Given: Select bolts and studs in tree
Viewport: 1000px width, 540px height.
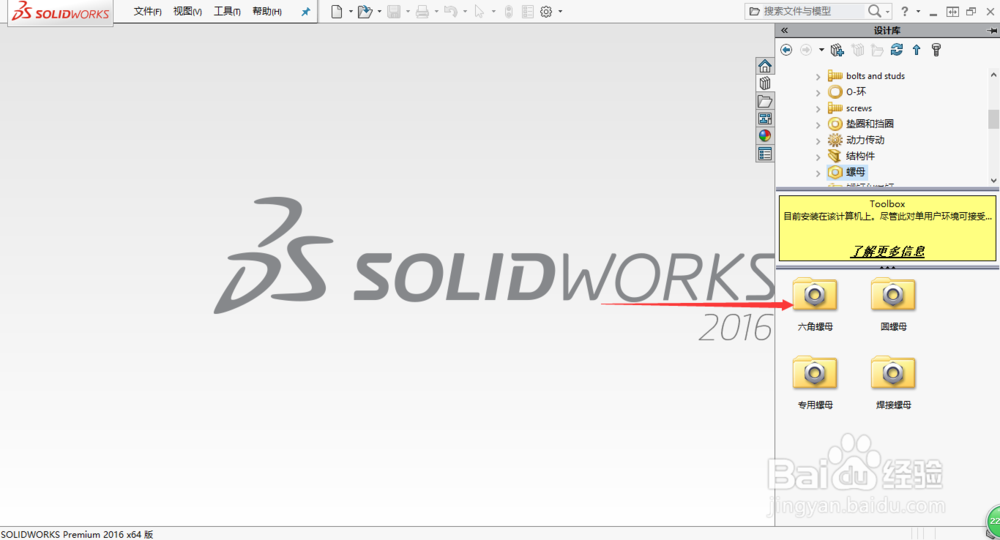Looking at the screenshot, I should point(875,76).
